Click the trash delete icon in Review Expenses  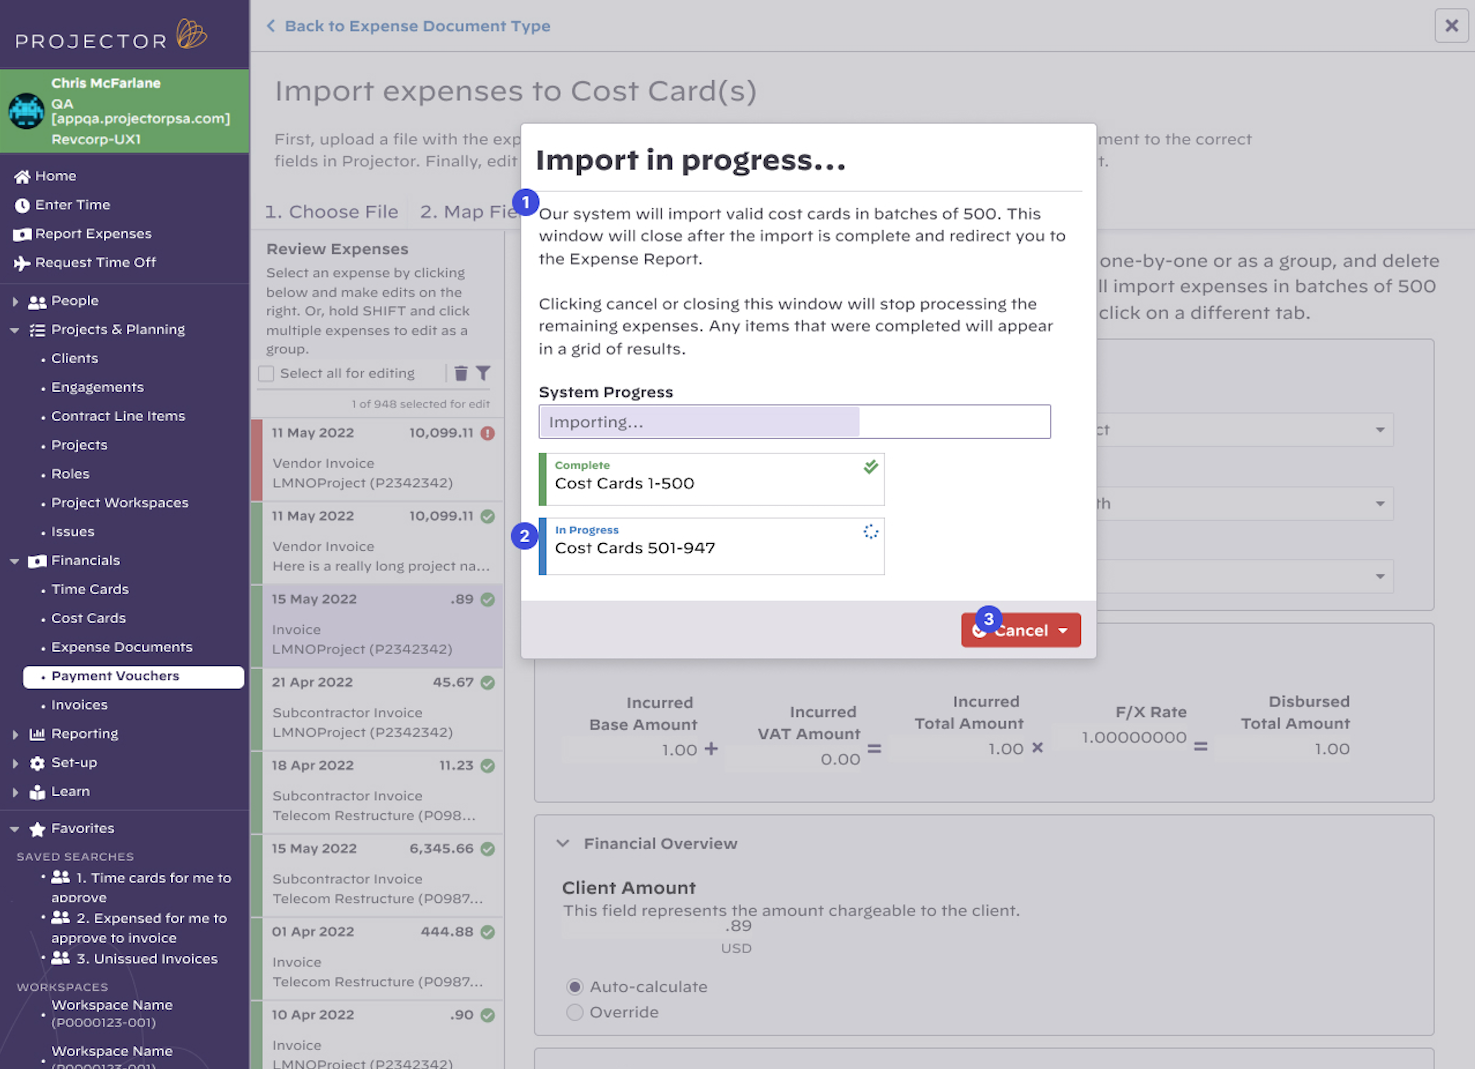(461, 374)
